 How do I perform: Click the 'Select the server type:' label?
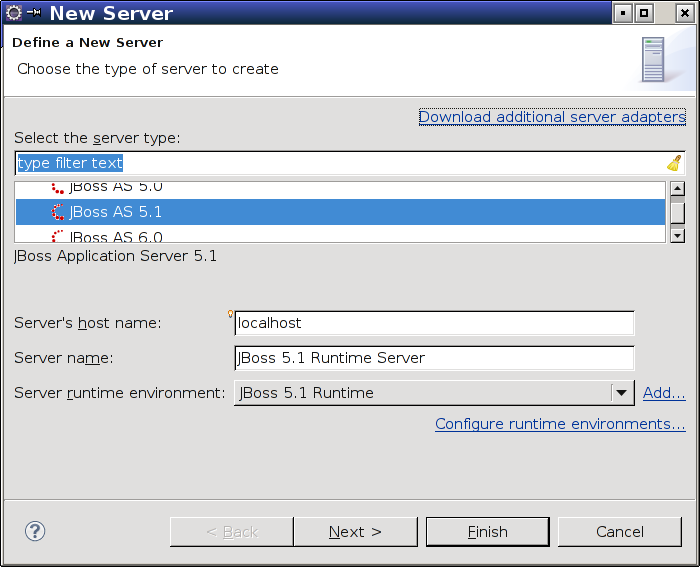click(97, 138)
